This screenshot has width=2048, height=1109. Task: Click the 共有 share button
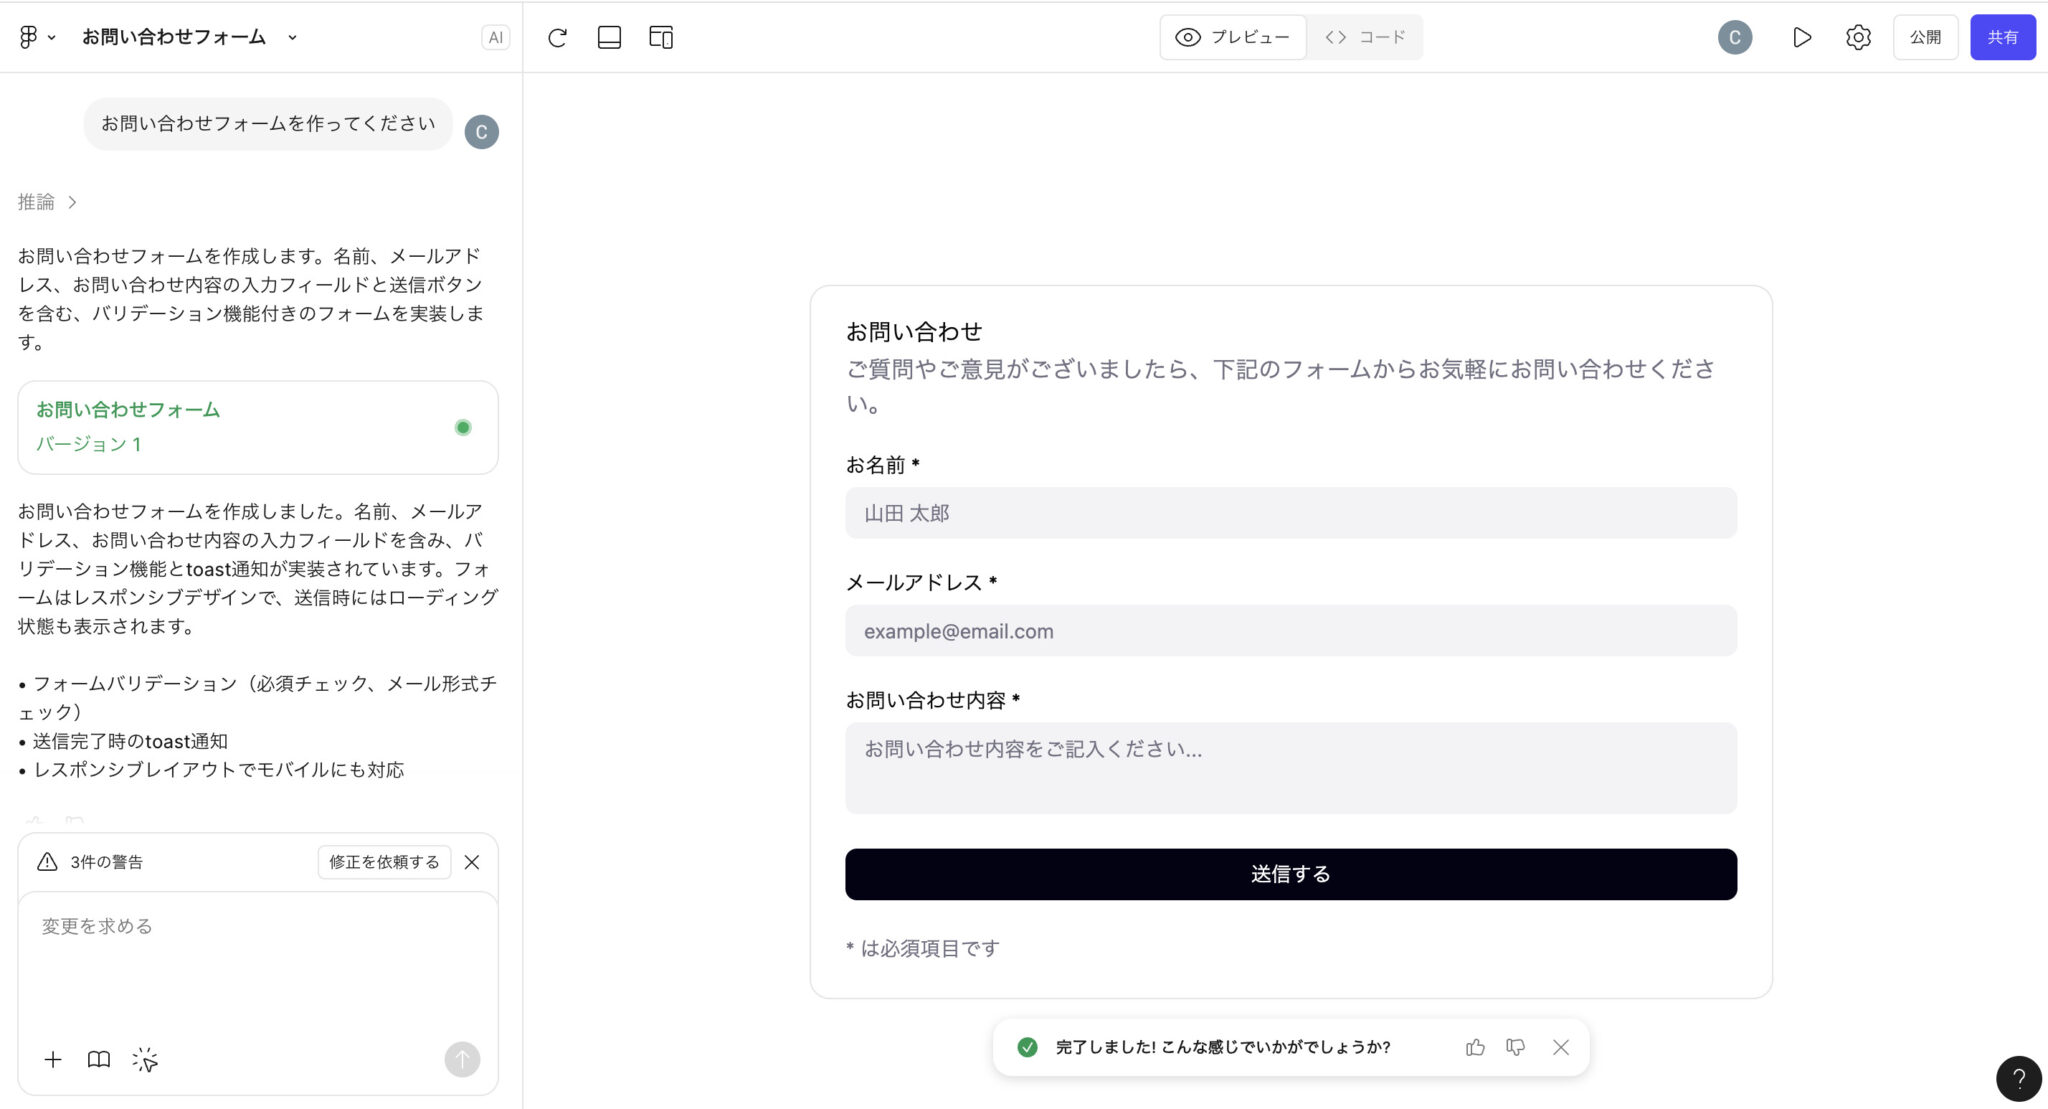coord(2002,38)
